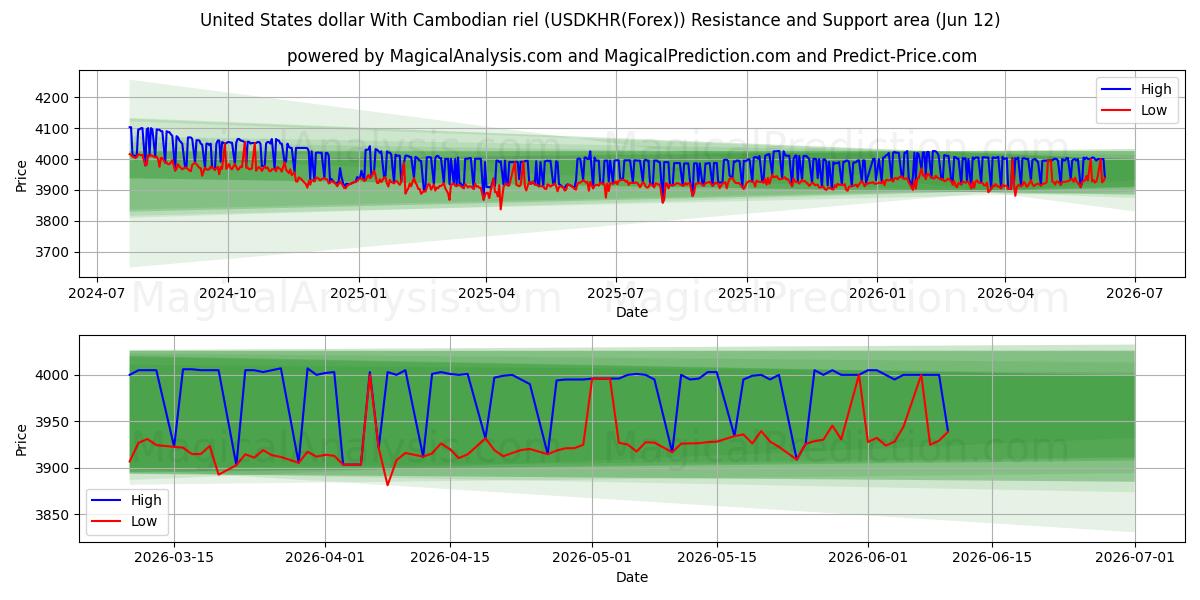The height and width of the screenshot is (600, 1200).
Task: Click the 2026-07 x-axis tick label
Action: click(x=1135, y=294)
